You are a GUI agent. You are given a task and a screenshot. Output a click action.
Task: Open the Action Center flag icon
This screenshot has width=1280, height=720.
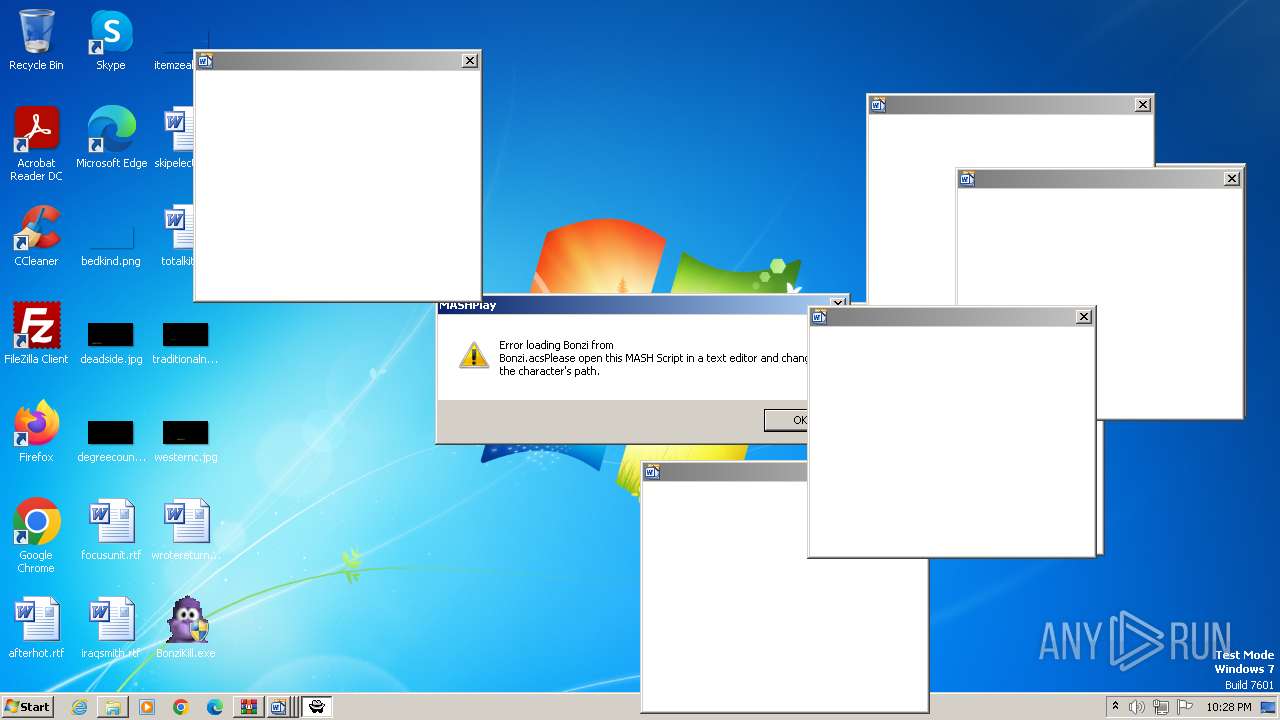pos(1184,707)
